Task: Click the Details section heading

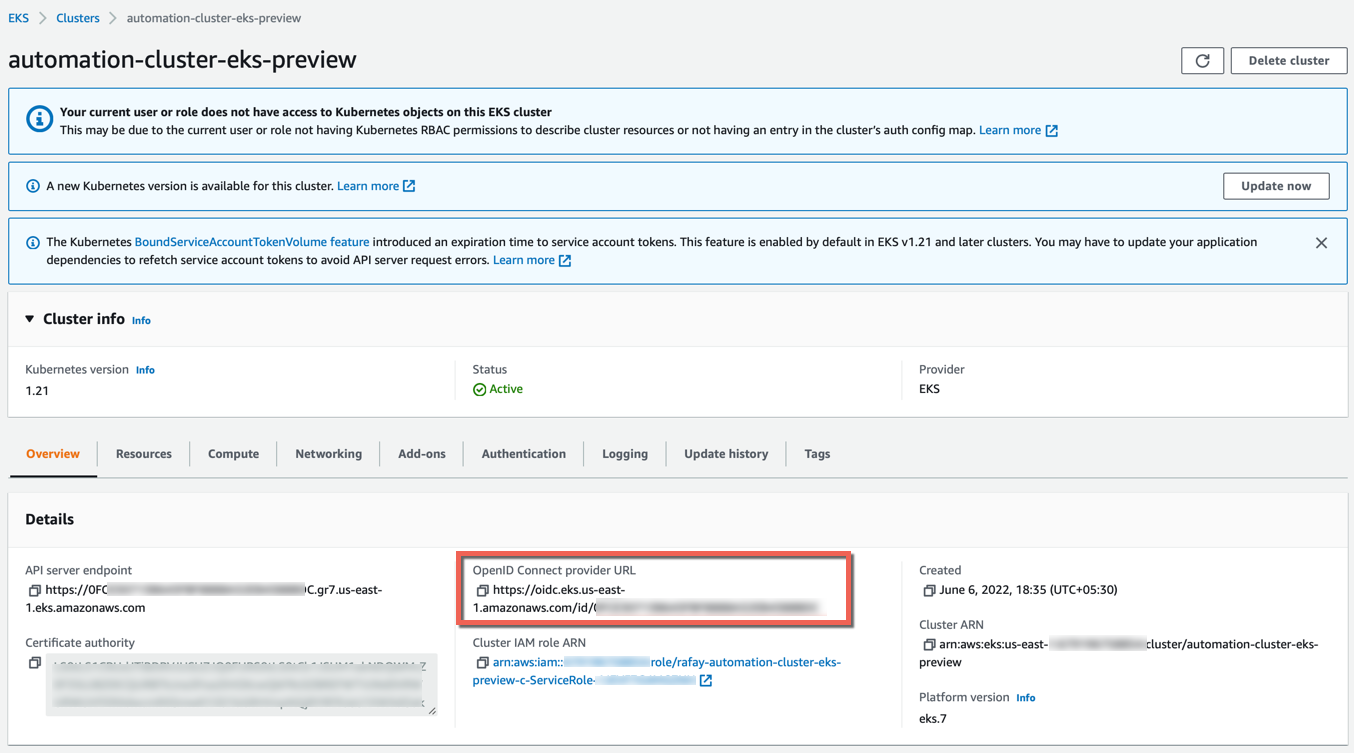Action: click(49, 520)
